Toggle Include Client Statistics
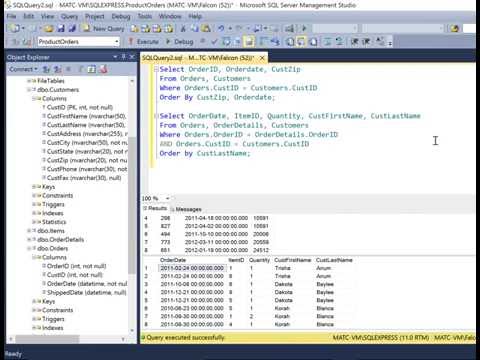Image resolution: width=480 pixels, height=360 pixels. pyautogui.click(x=275, y=42)
